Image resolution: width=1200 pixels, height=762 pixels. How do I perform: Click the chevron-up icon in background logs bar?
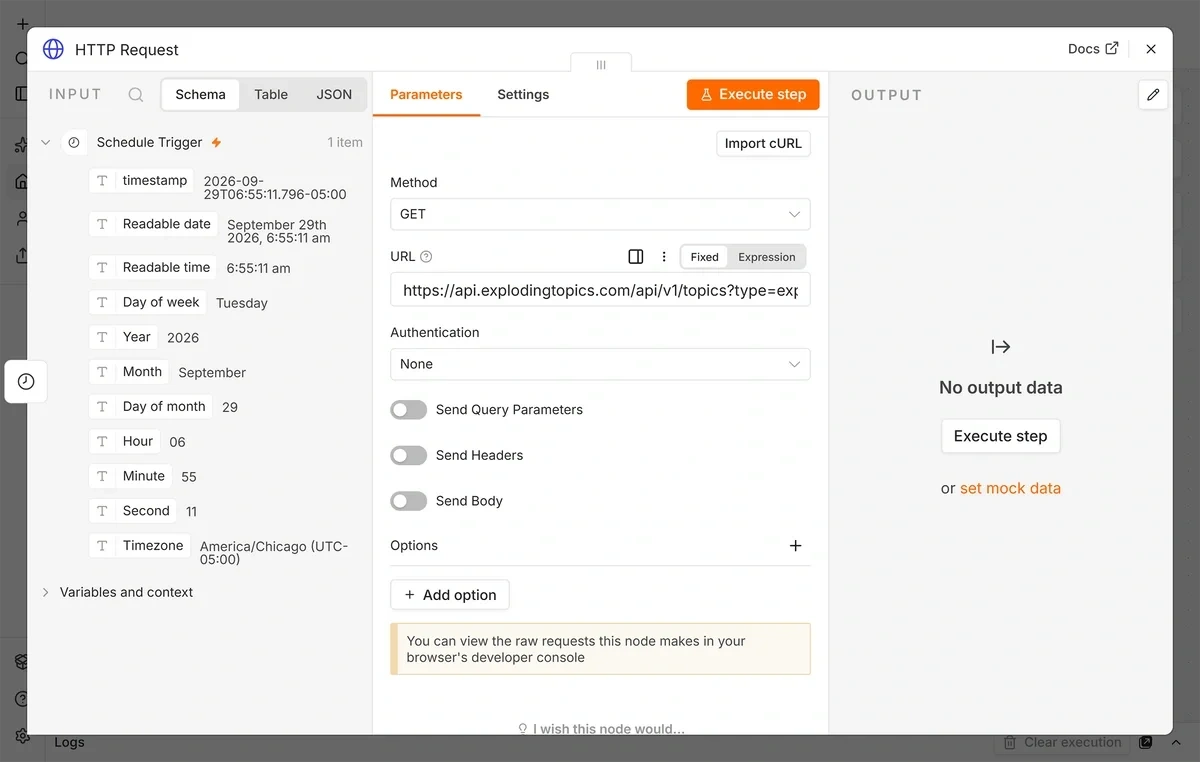(1176, 743)
